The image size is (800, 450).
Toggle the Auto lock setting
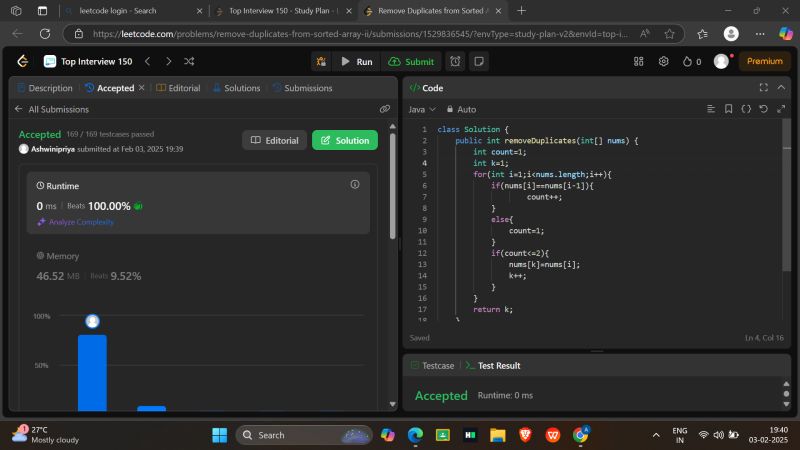(x=461, y=109)
